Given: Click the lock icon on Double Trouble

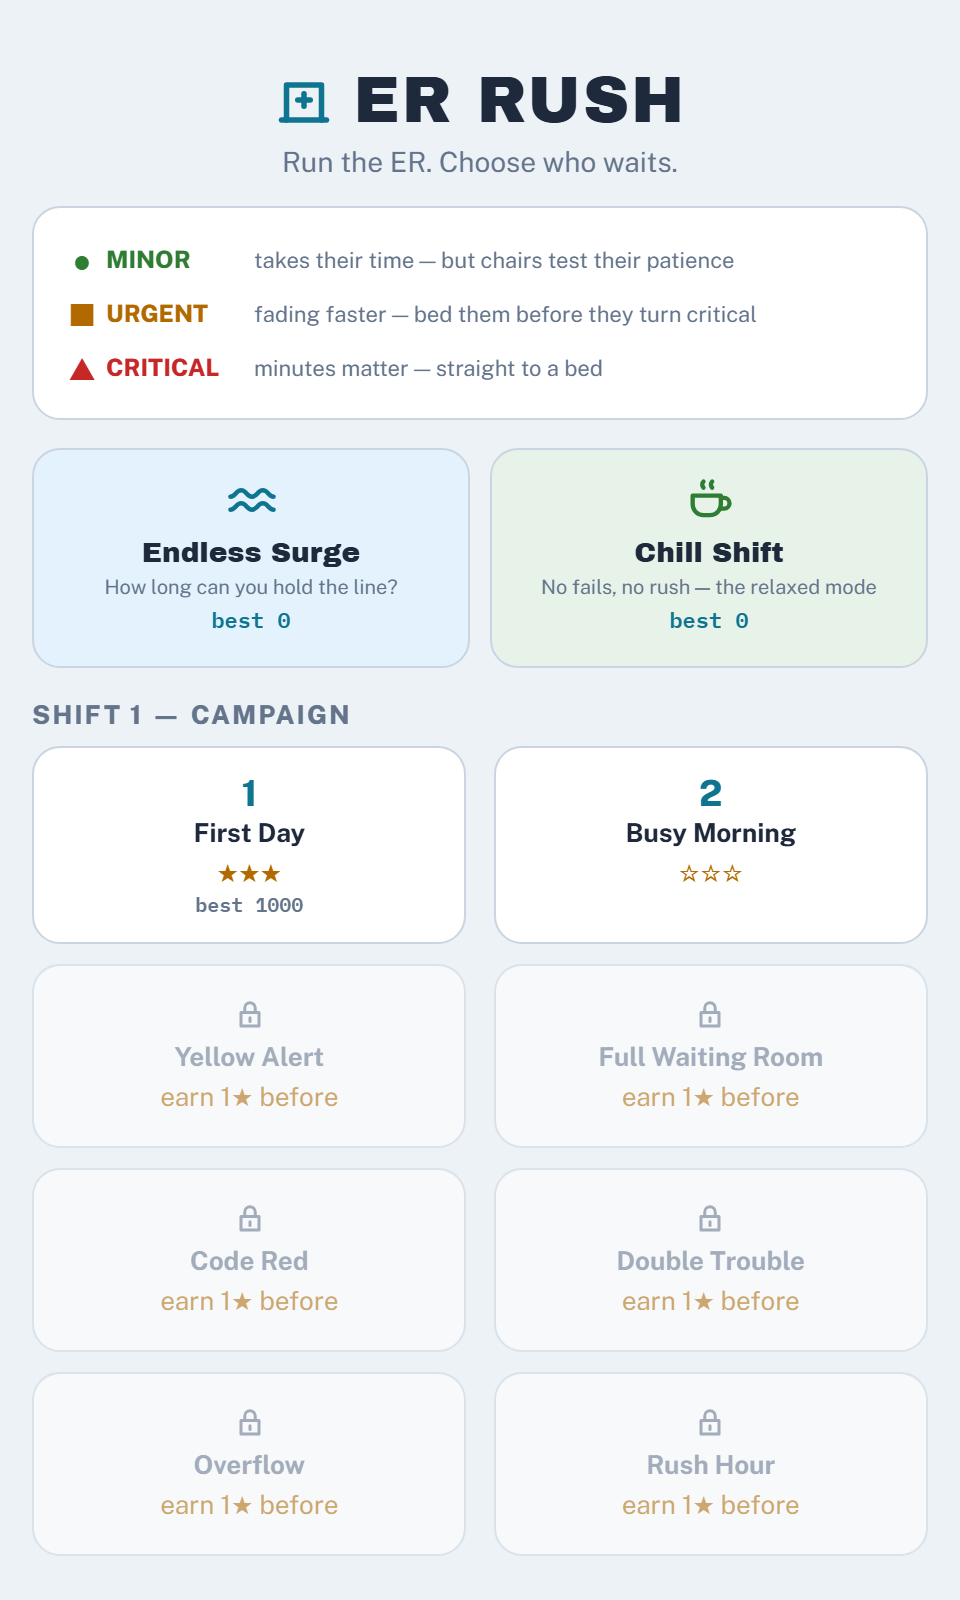Looking at the screenshot, I should pos(710,1219).
